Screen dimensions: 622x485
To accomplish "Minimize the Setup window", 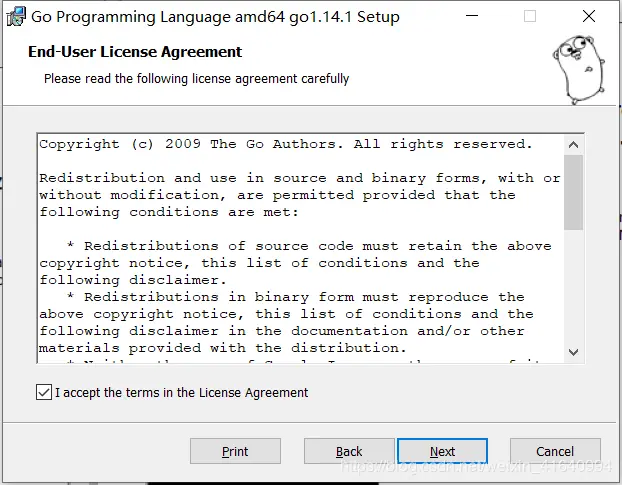I will (472, 16).
